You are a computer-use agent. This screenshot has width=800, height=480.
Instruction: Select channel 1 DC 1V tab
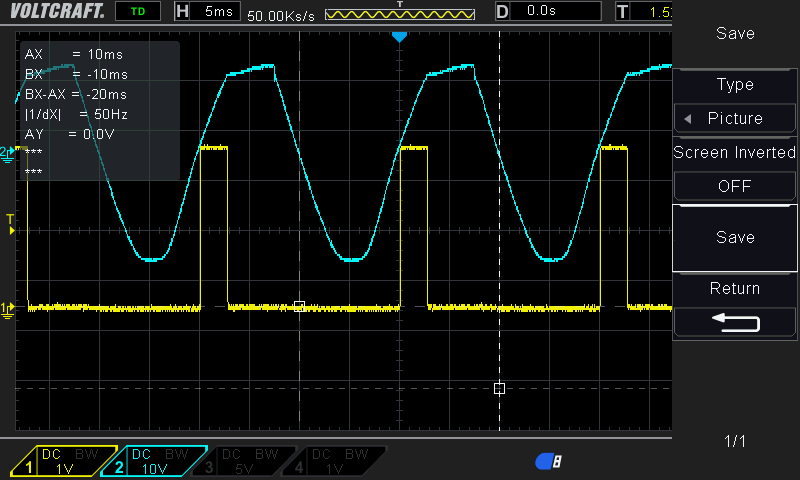tap(65, 461)
